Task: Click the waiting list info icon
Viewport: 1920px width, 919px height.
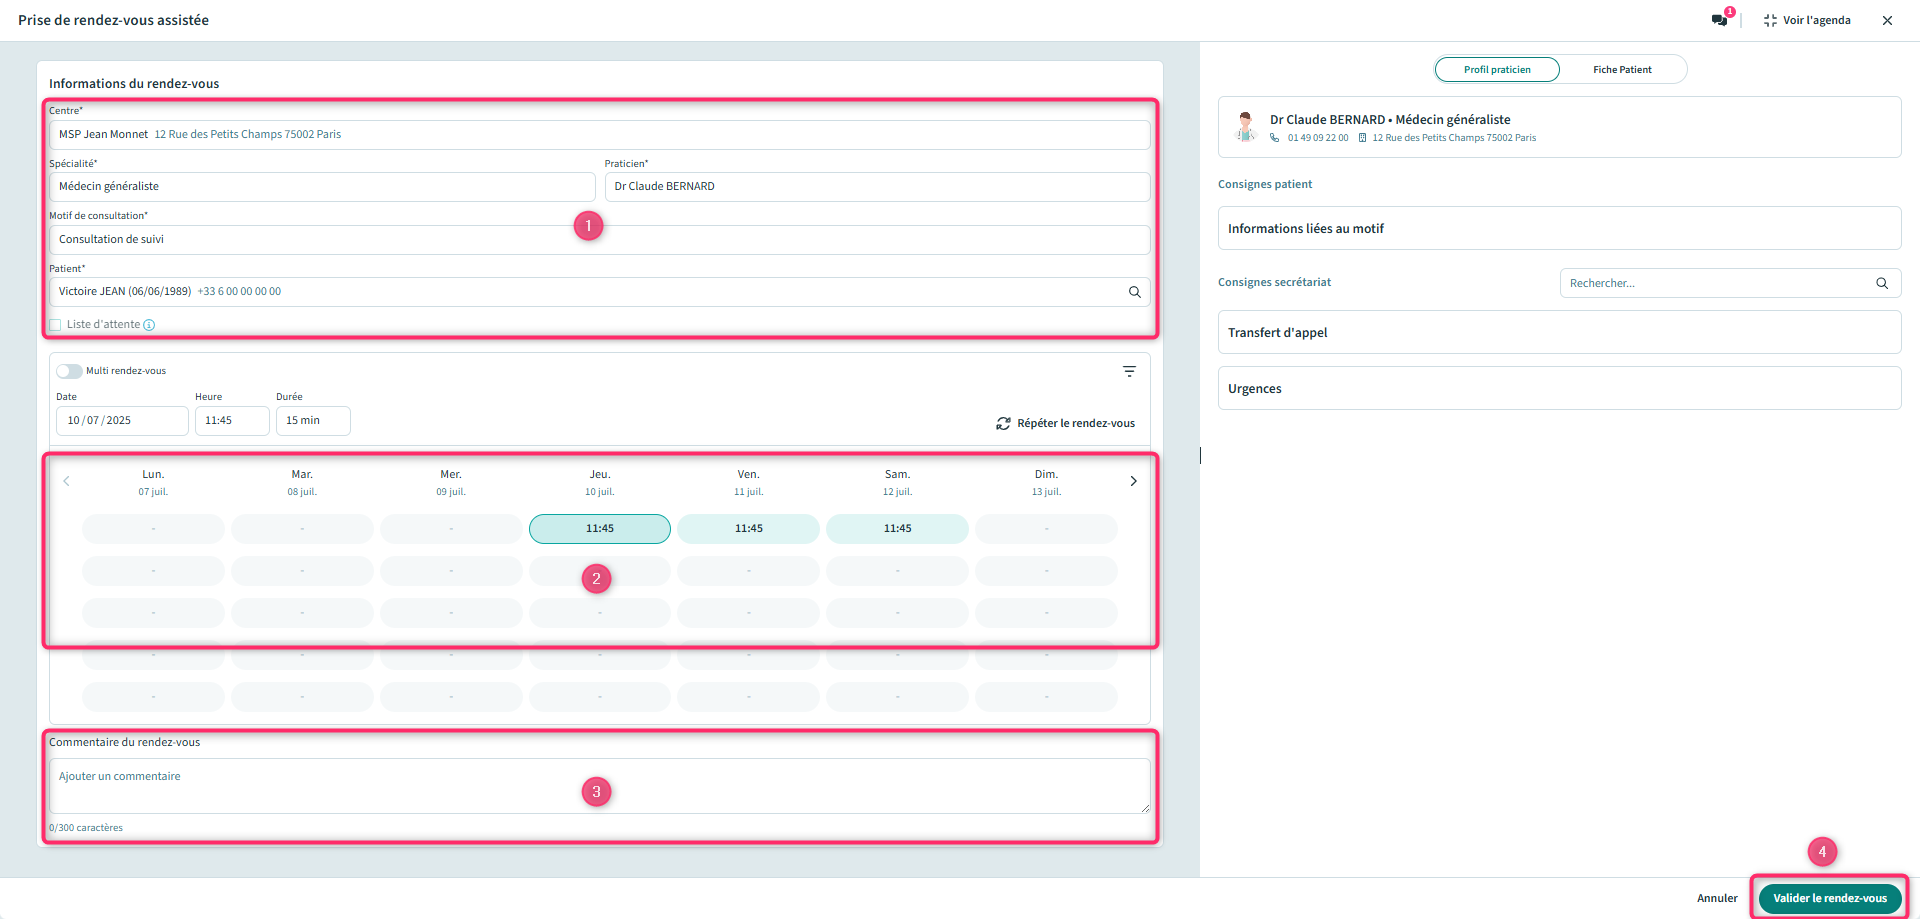Action: 149,325
